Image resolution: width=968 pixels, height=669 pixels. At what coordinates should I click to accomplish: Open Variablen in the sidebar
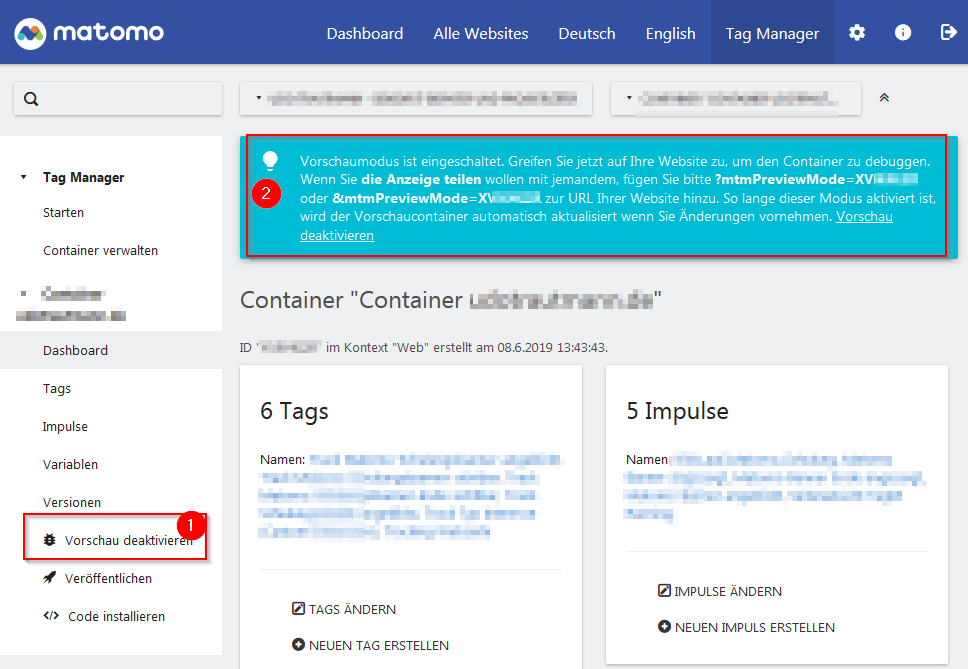70,464
